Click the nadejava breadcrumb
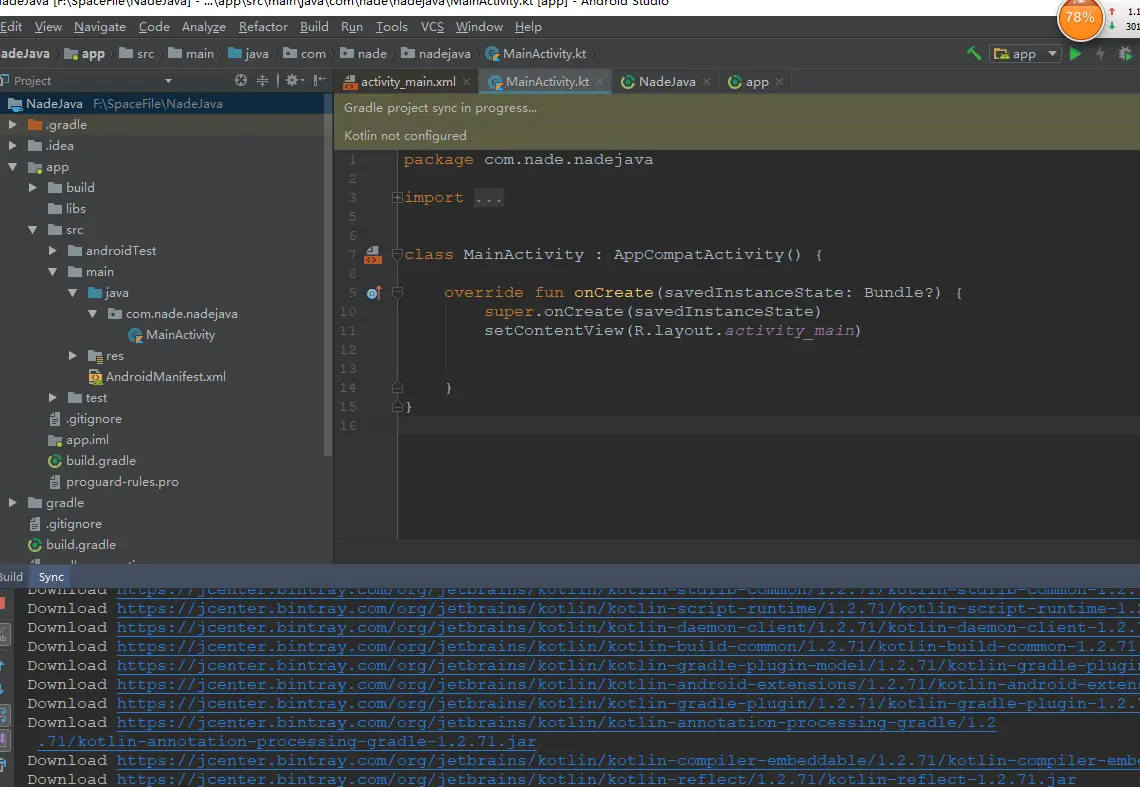 (x=436, y=54)
